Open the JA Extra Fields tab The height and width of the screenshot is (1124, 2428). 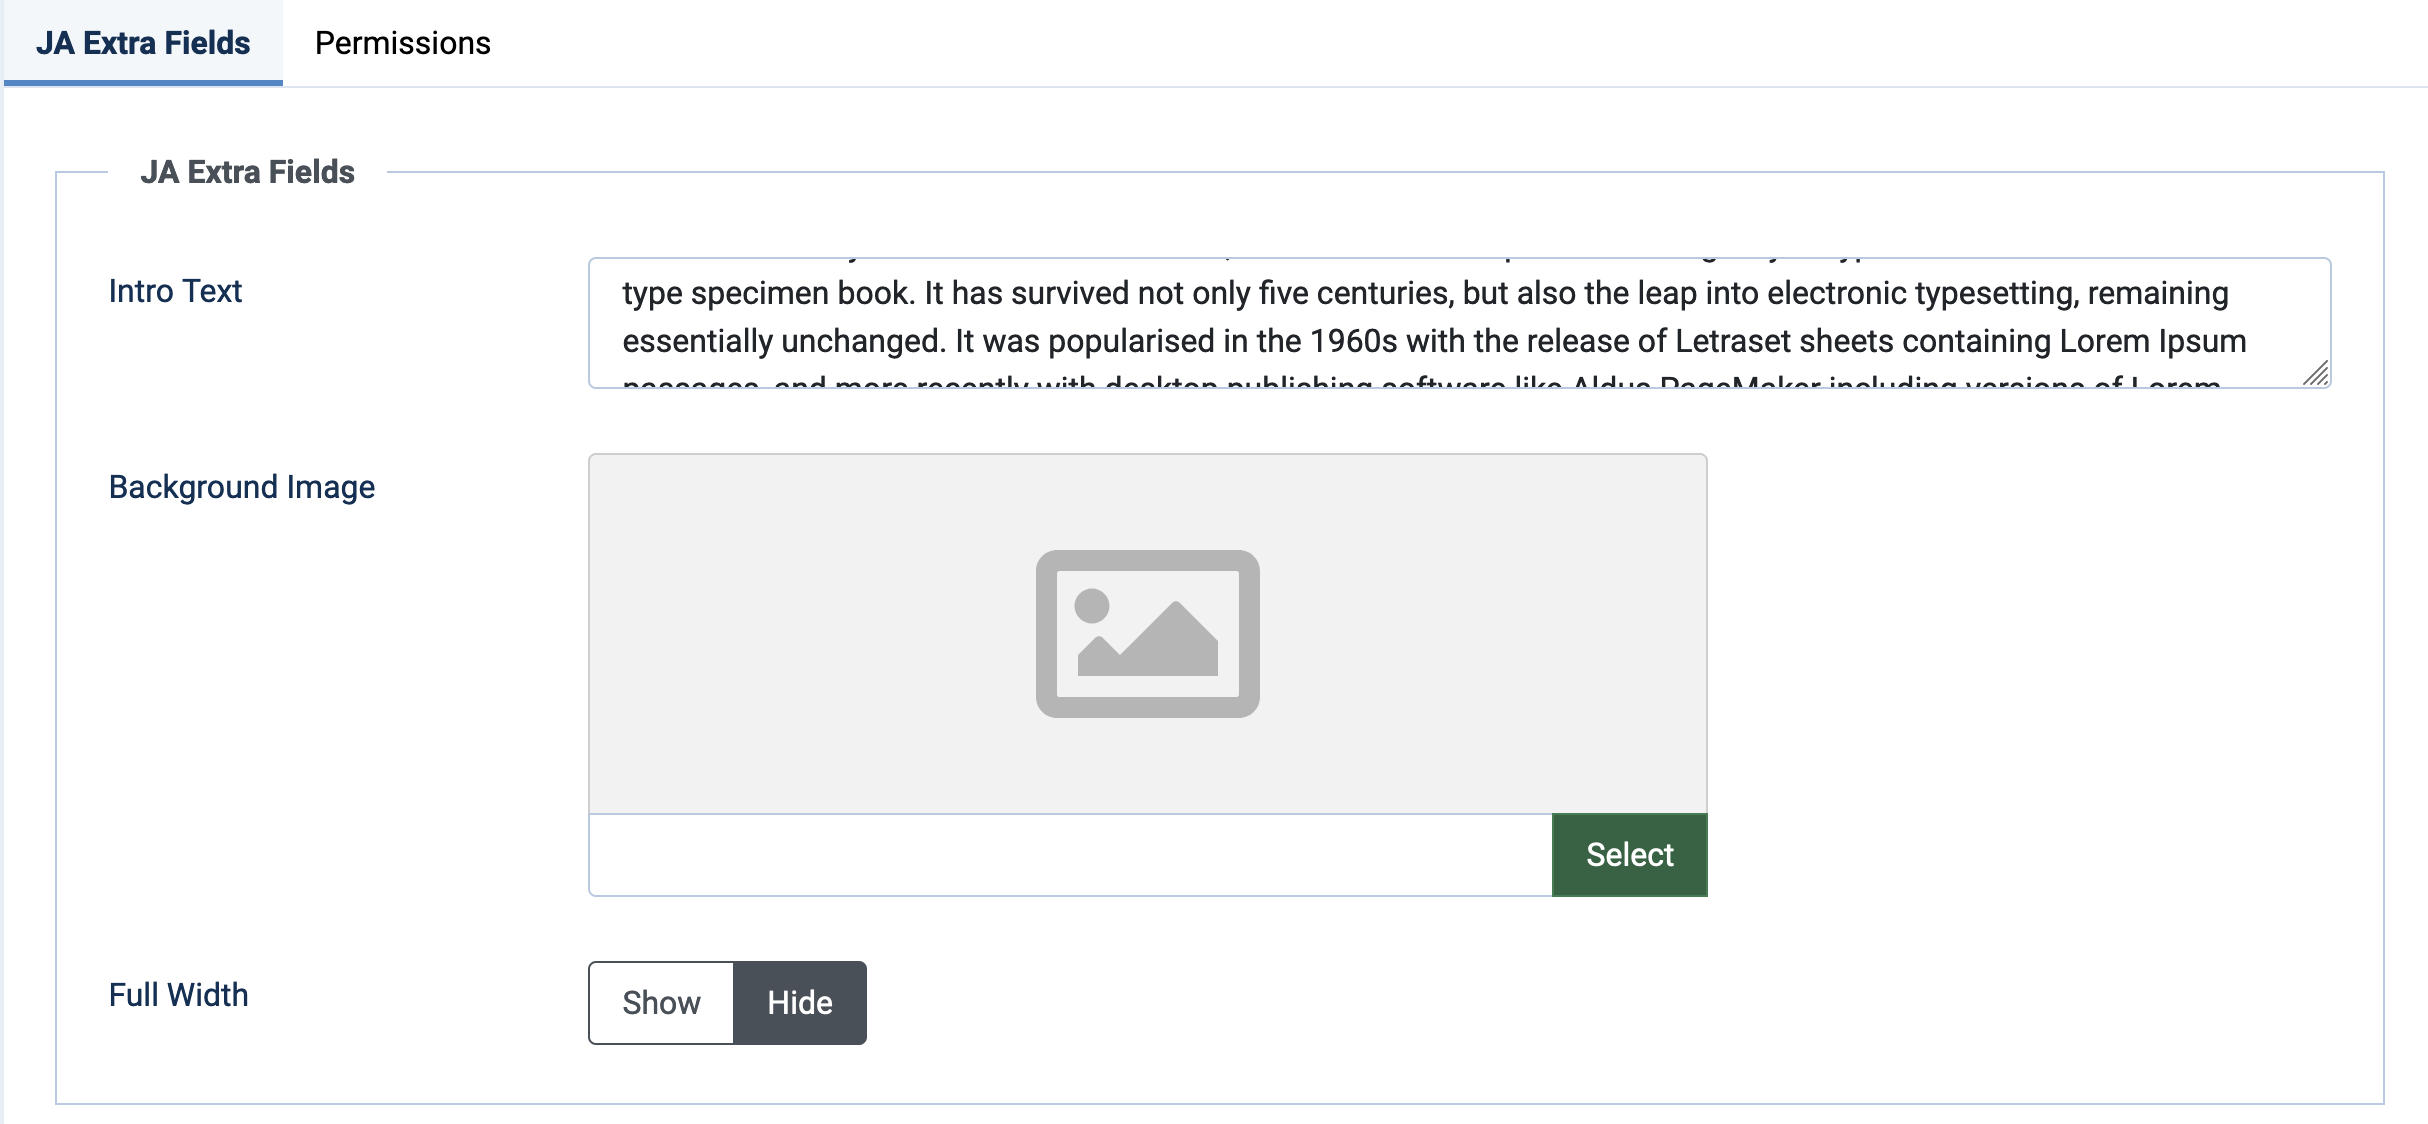[x=143, y=43]
